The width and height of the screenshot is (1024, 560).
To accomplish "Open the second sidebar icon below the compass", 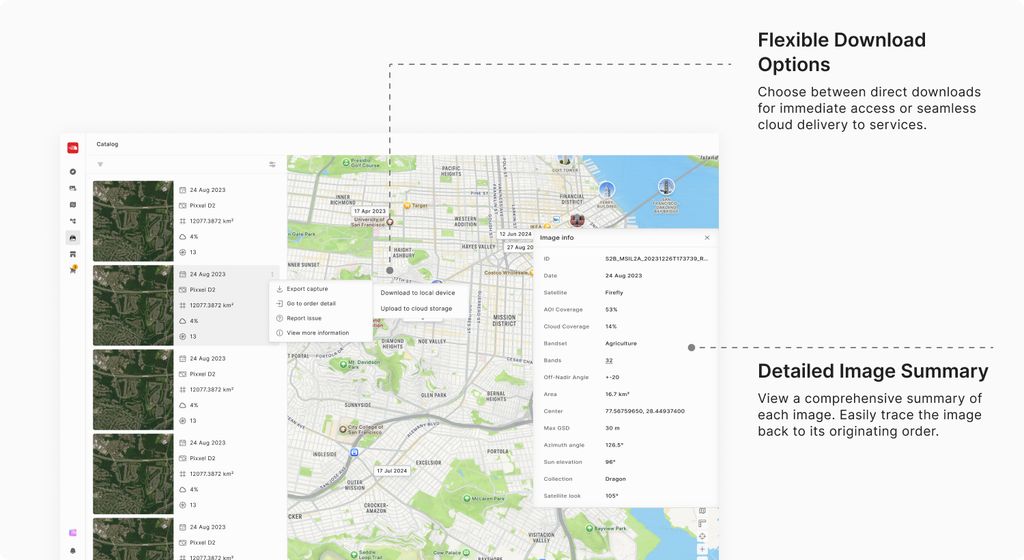I will point(72,188).
